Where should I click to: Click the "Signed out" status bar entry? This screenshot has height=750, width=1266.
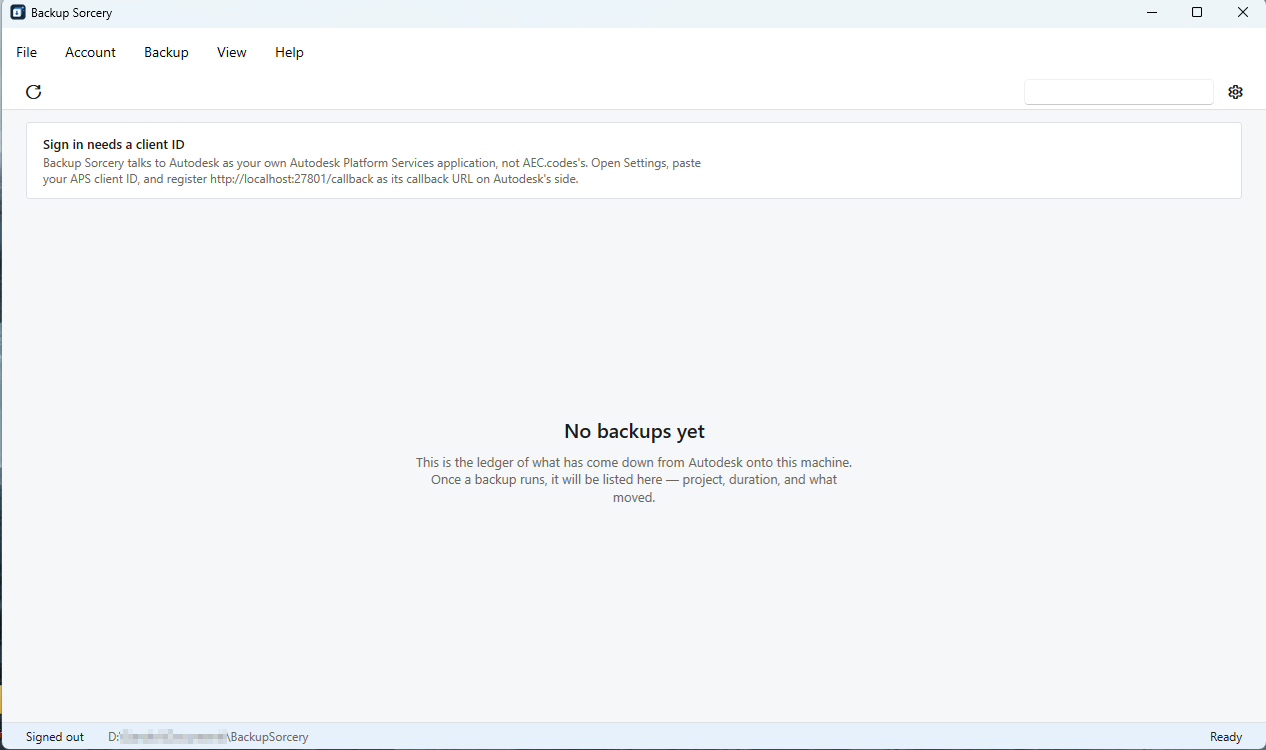pyautogui.click(x=55, y=737)
